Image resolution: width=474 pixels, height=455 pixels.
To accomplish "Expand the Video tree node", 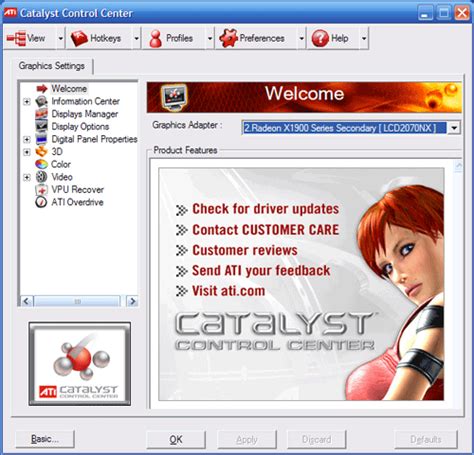I will click(27, 177).
